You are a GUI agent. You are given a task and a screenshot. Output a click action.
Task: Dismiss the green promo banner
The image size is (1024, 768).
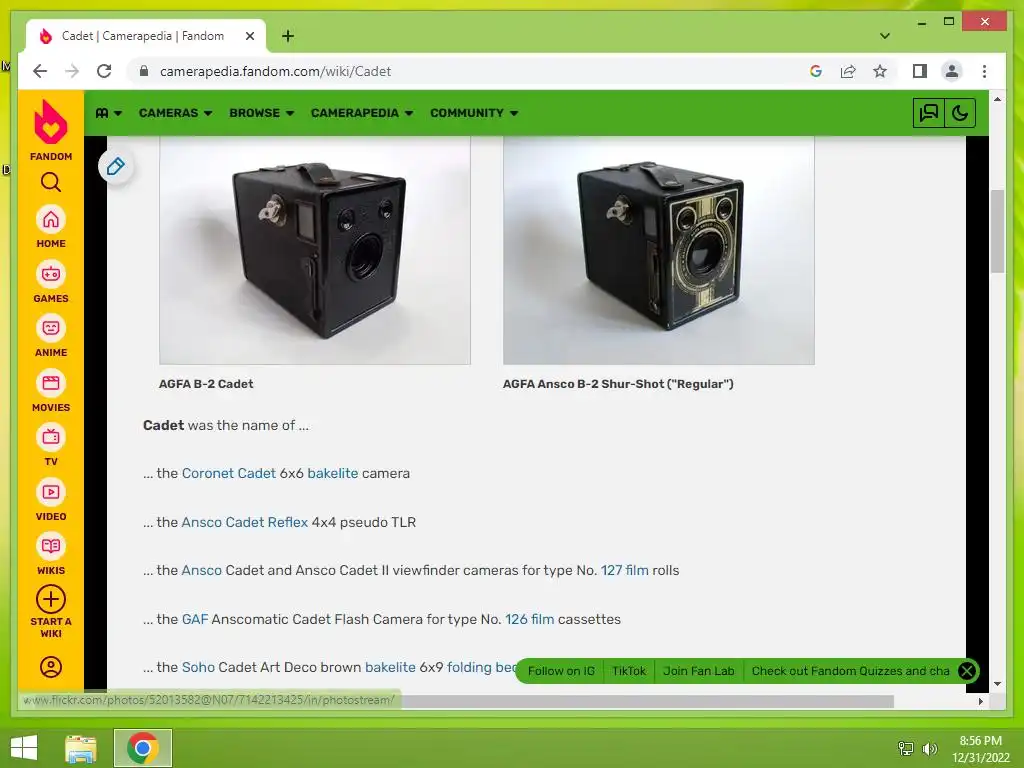pyautogui.click(x=967, y=671)
